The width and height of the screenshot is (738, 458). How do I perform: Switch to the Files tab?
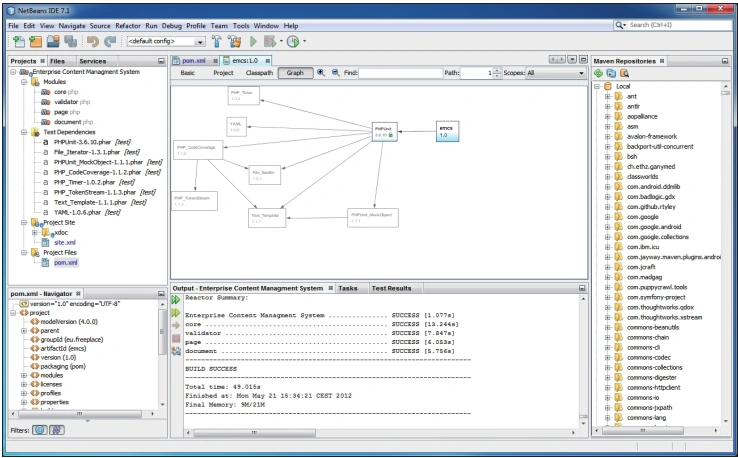coord(57,61)
